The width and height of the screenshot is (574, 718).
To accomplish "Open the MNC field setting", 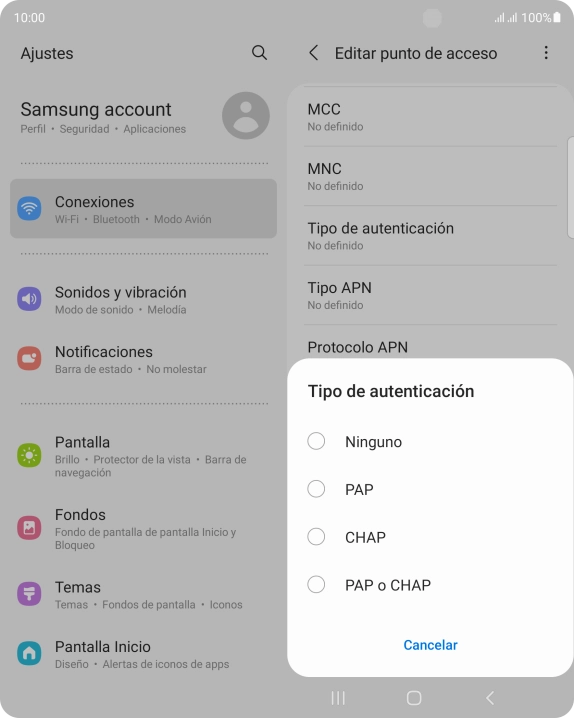I will (430, 176).
